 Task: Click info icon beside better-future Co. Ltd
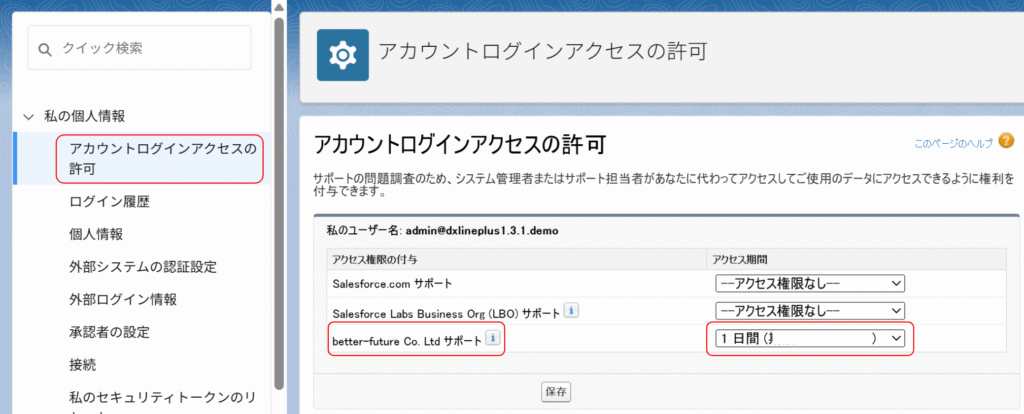coord(491,340)
